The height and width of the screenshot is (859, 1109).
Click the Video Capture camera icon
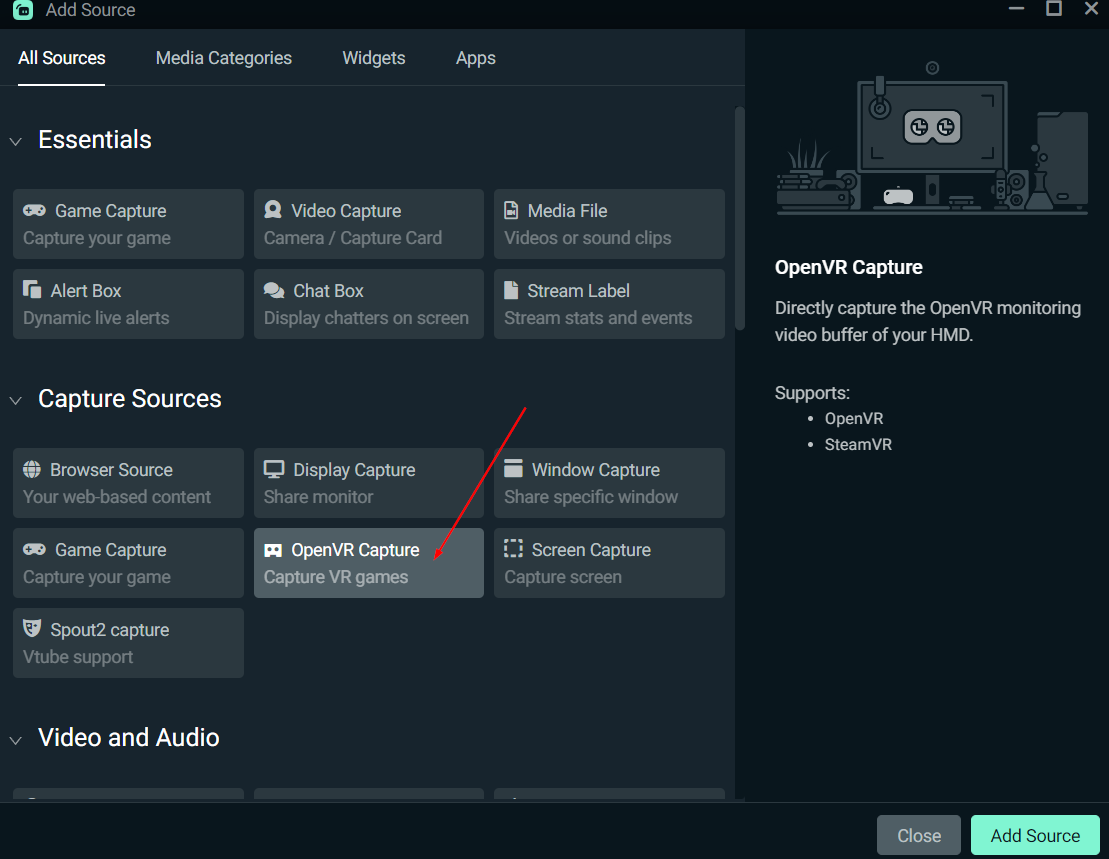pos(272,211)
